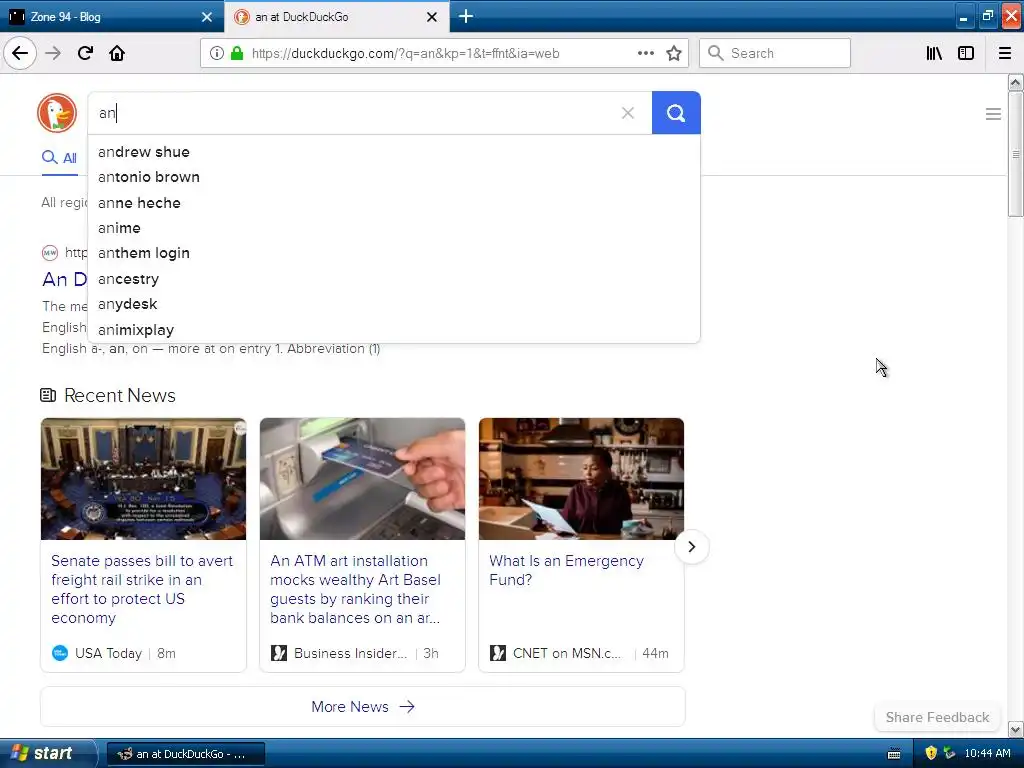Open Senate freight rail strike thumbnail
Screen dimensions: 1024x768
click(x=144, y=479)
